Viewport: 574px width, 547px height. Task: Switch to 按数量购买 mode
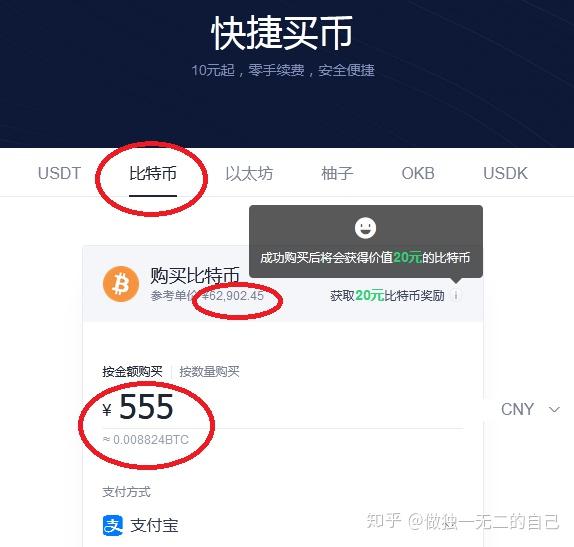coord(209,372)
